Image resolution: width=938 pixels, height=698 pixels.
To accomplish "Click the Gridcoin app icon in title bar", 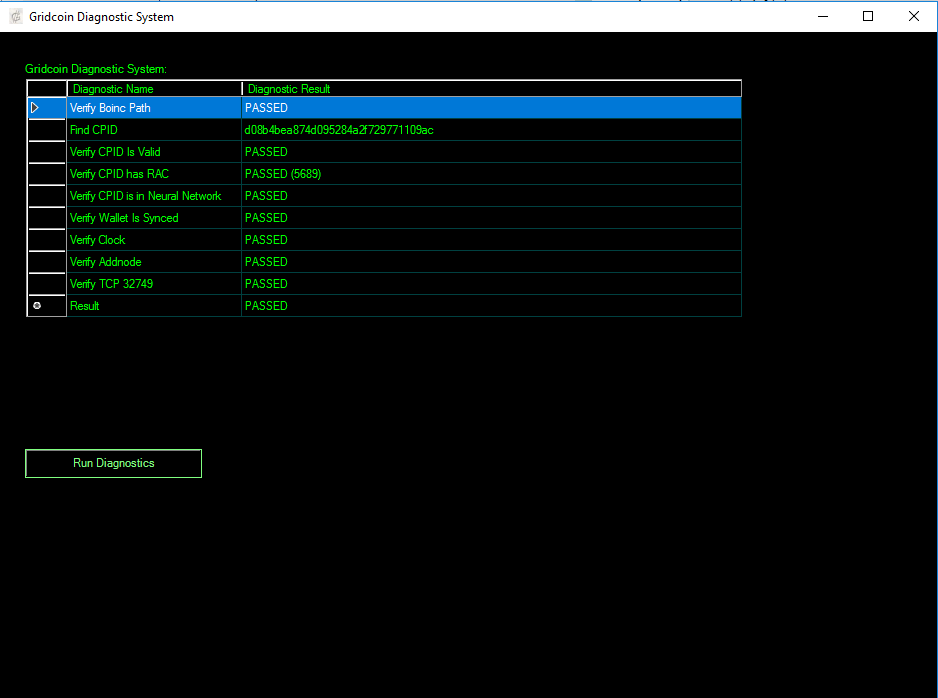I will 16,17.
